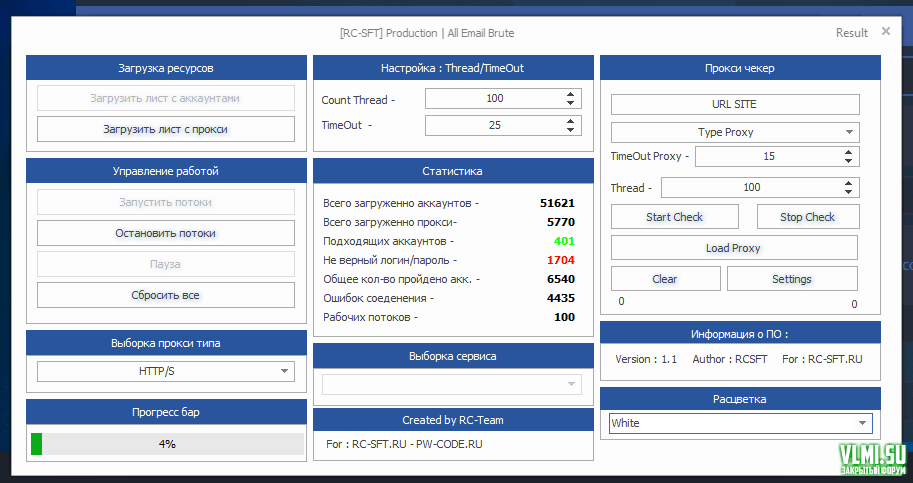Click the 'Загрузить лист с прокси' button

coord(165,129)
